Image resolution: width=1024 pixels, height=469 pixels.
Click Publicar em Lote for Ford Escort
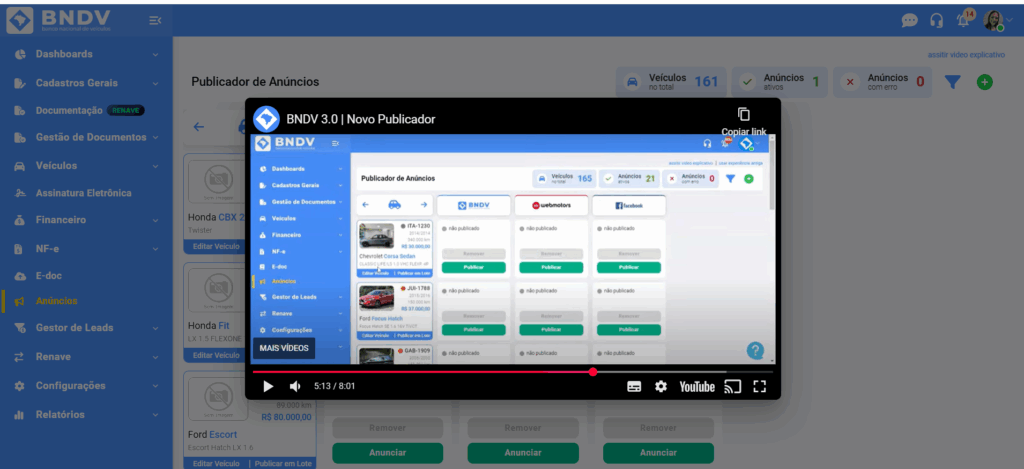pos(282,464)
